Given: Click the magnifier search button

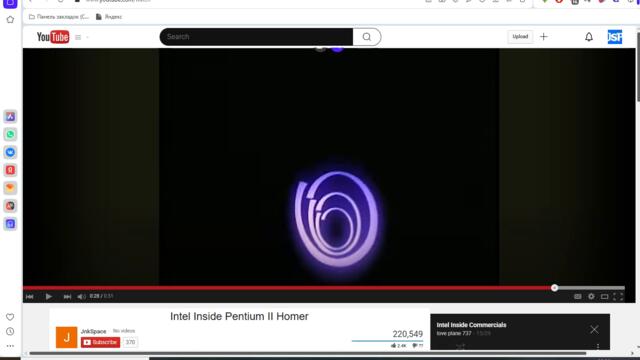Looking at the screenshot, I should [367, 37].
